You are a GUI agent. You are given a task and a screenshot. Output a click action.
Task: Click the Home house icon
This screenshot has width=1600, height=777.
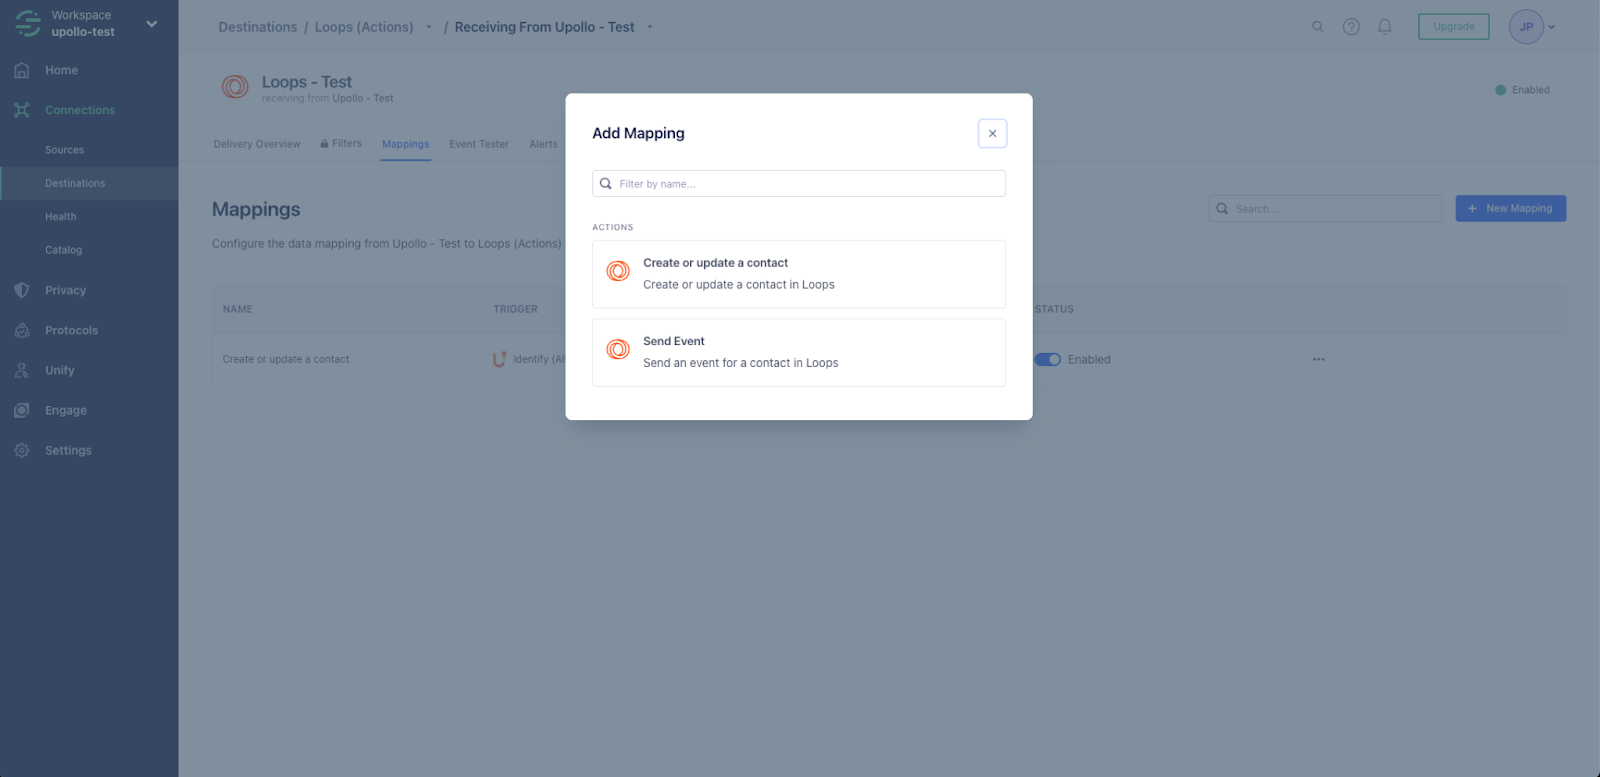tap(22, 70)
